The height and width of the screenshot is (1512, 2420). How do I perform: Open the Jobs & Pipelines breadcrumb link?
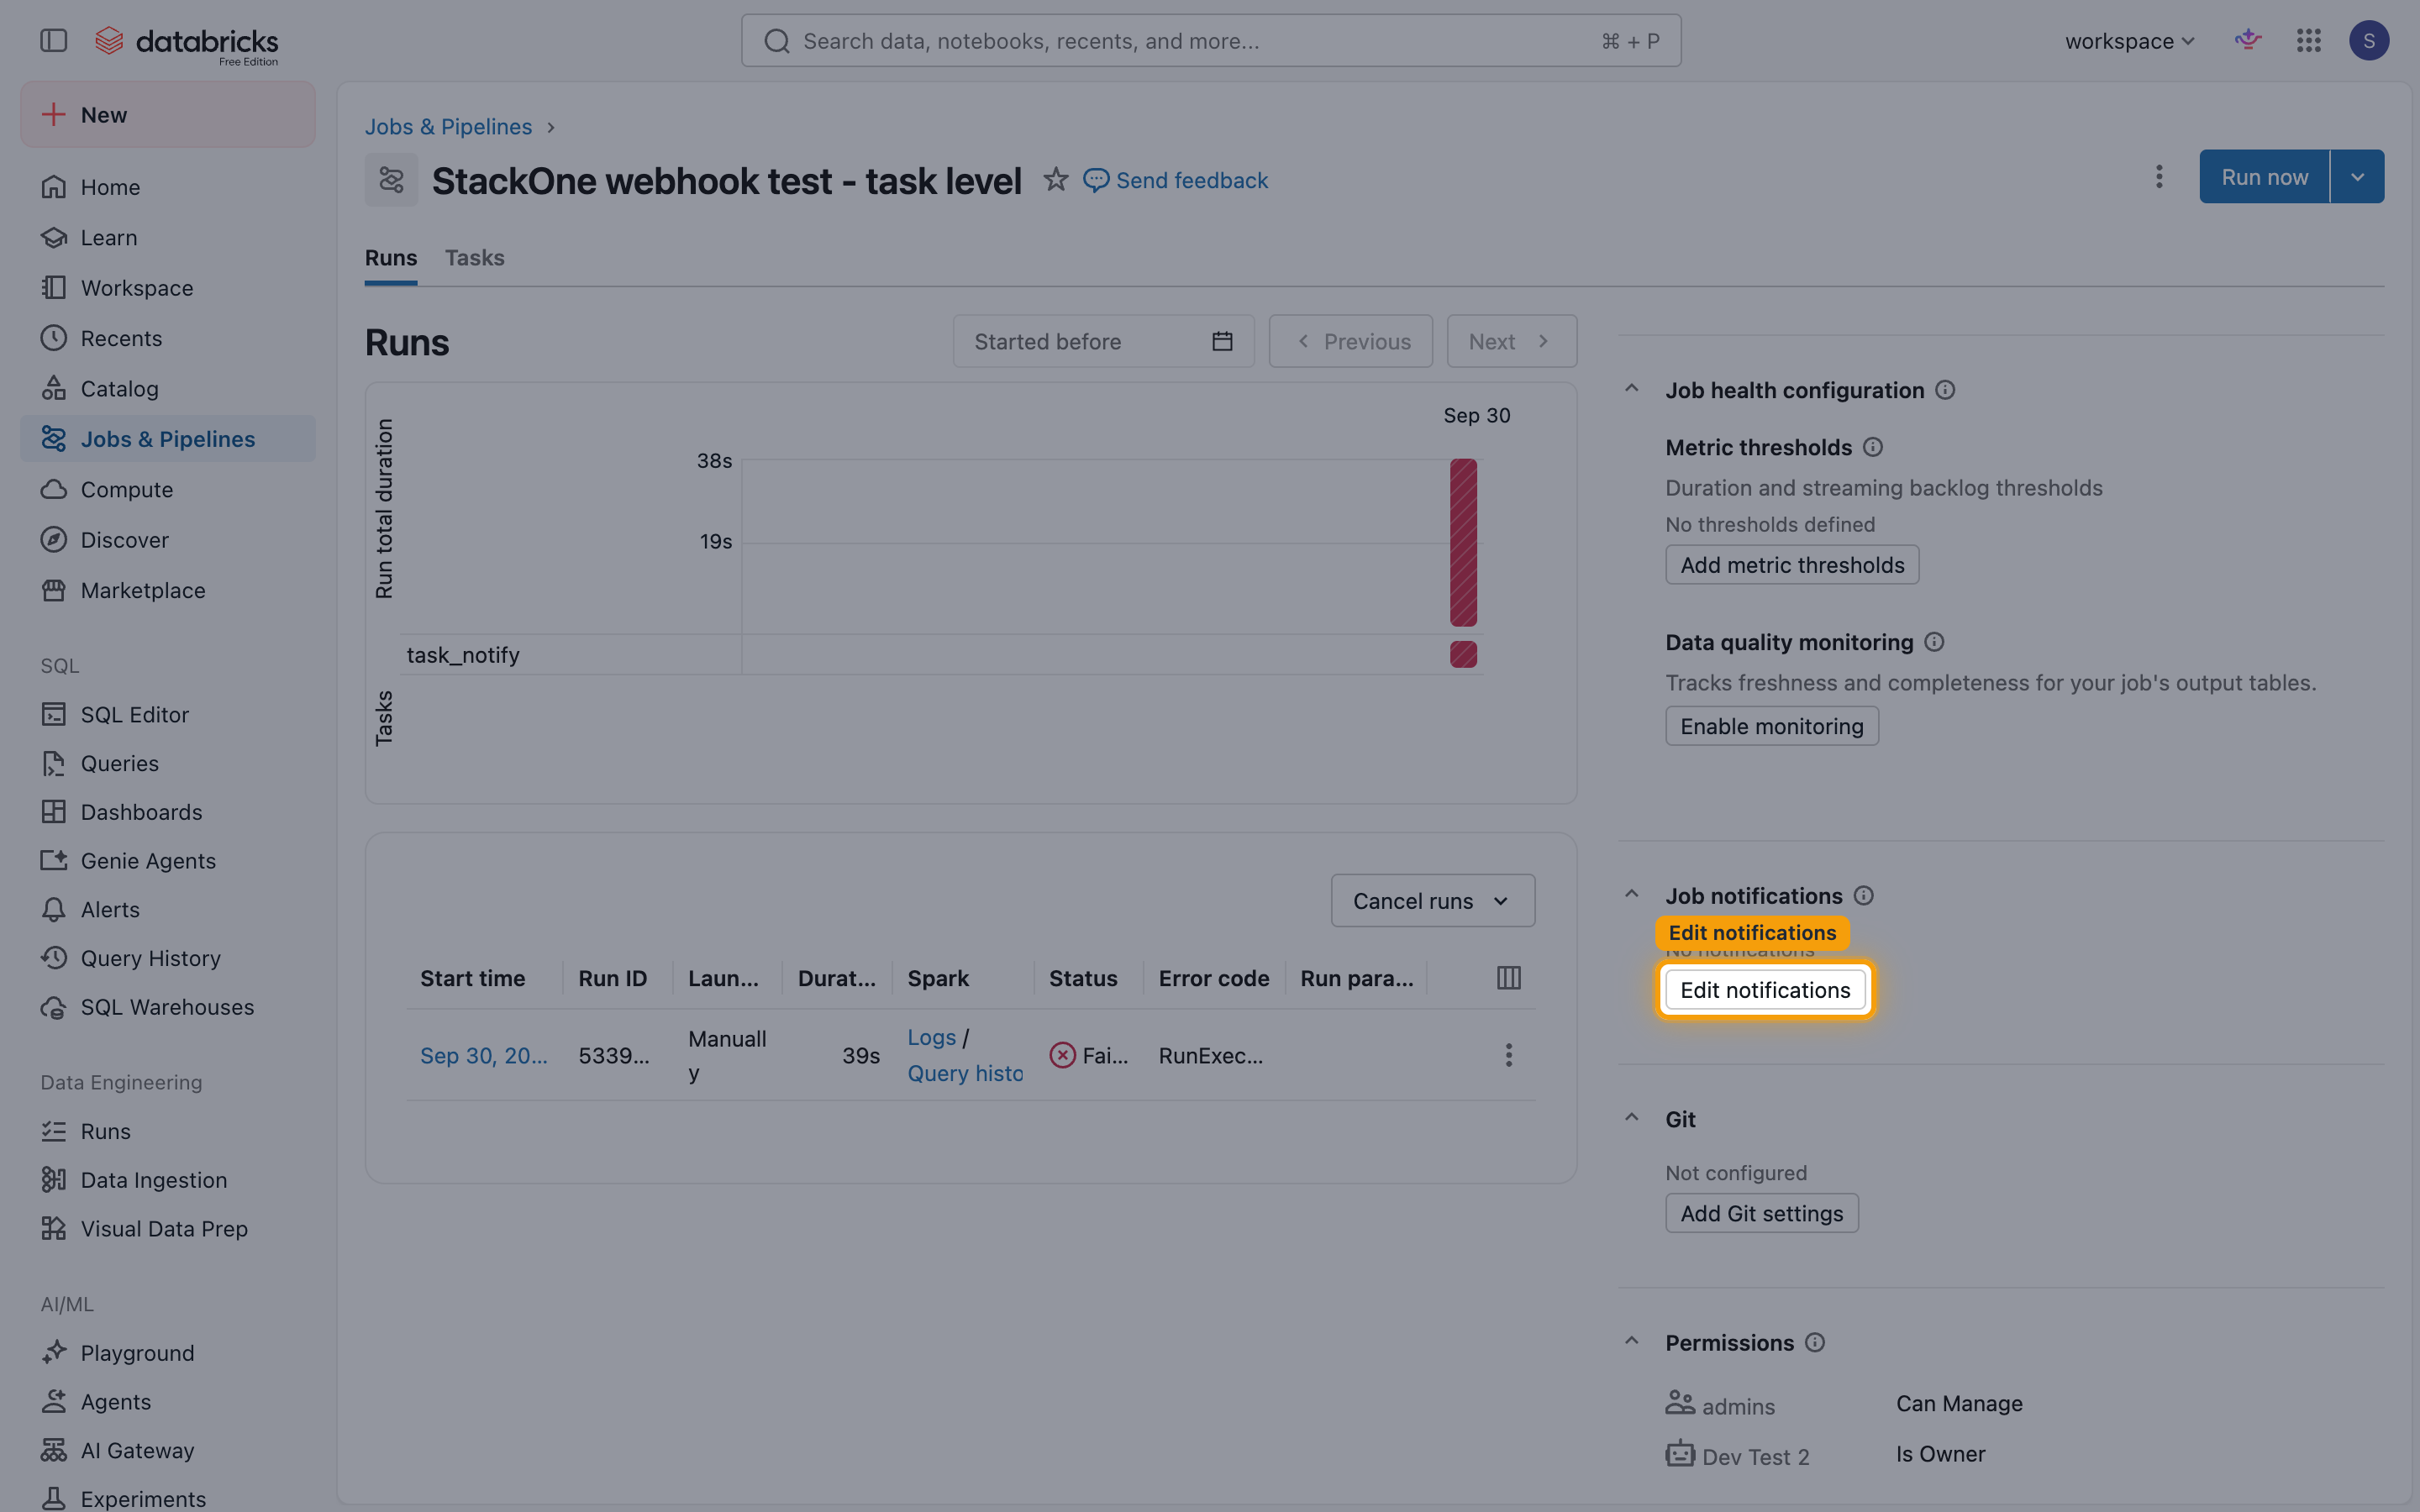point(448,127)
